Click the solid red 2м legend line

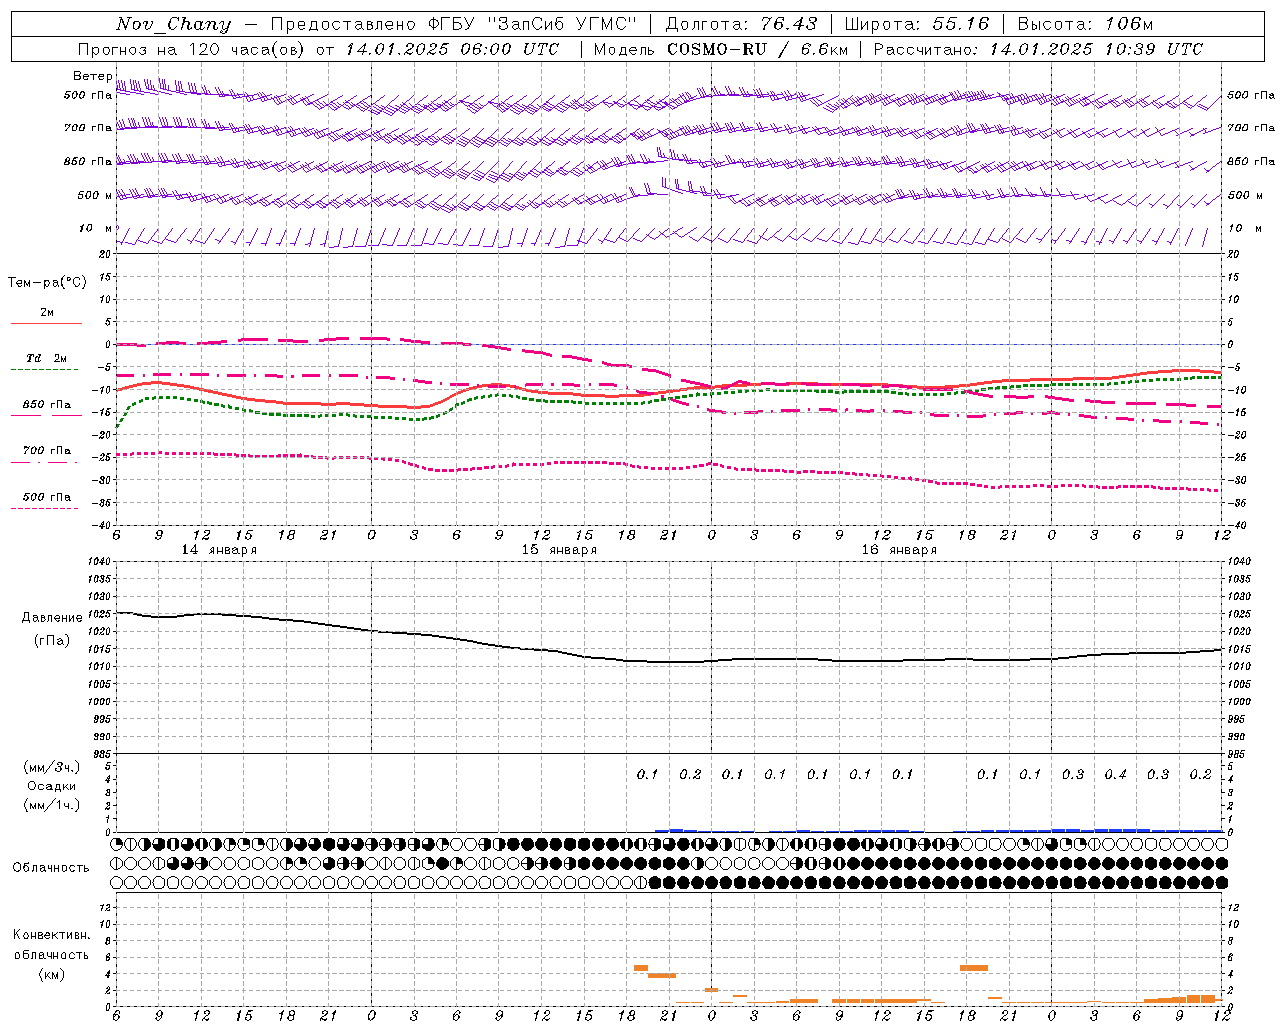click(47, 323)
